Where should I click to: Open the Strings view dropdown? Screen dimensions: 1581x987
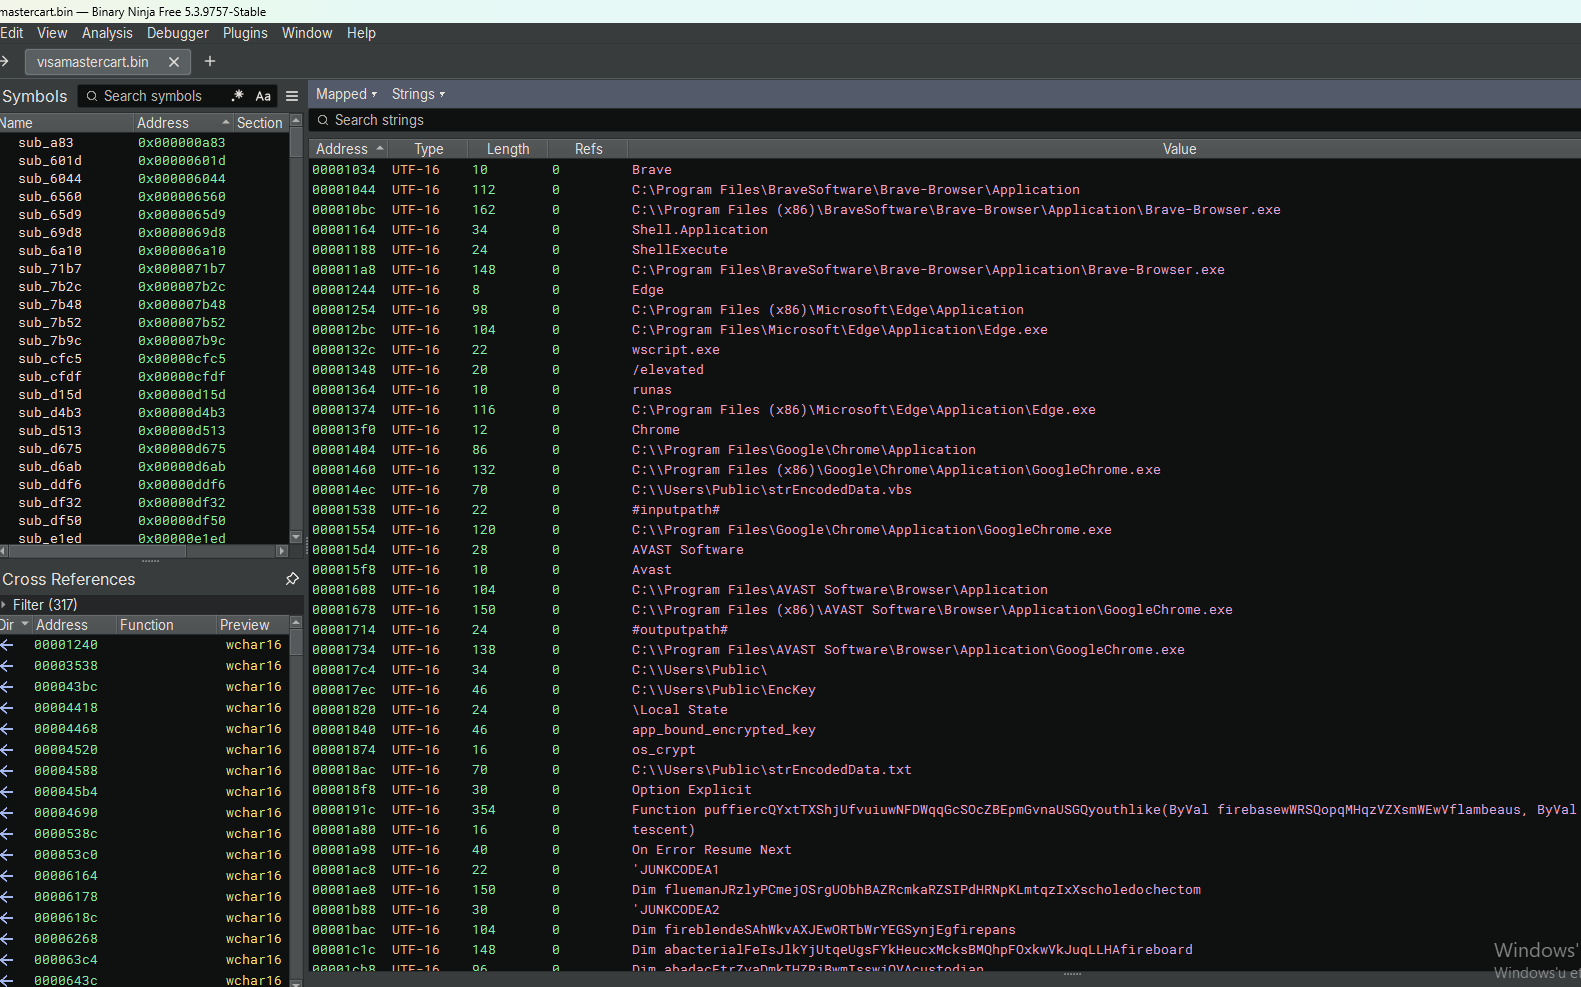418,94
